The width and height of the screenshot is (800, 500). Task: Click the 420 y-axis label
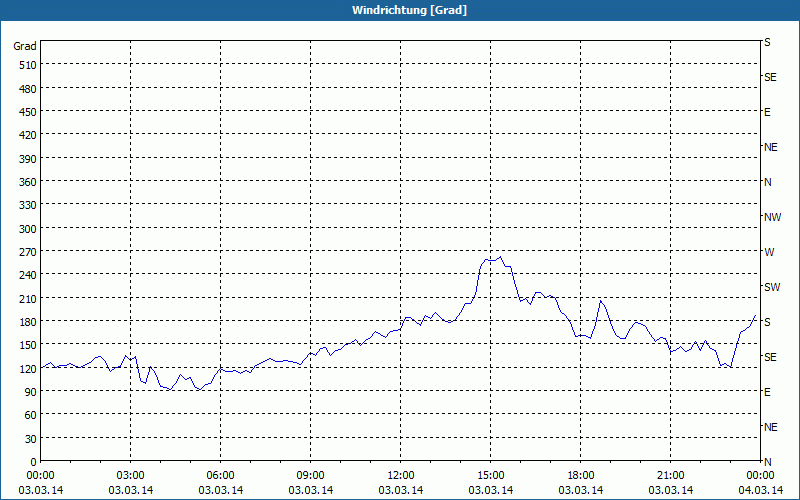point(28,135)
